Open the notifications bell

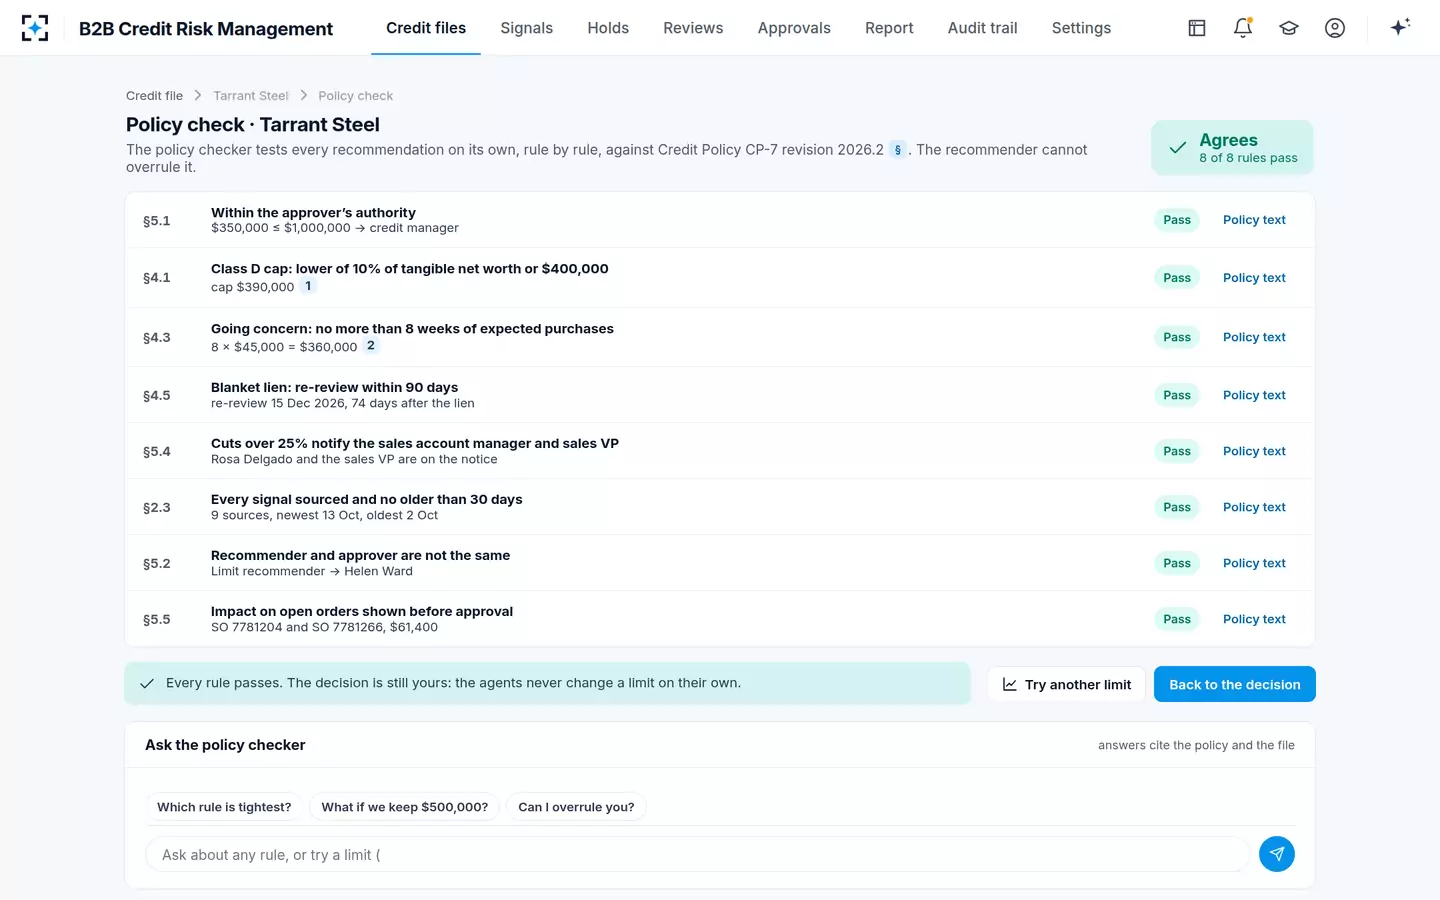coord(1243,28)
